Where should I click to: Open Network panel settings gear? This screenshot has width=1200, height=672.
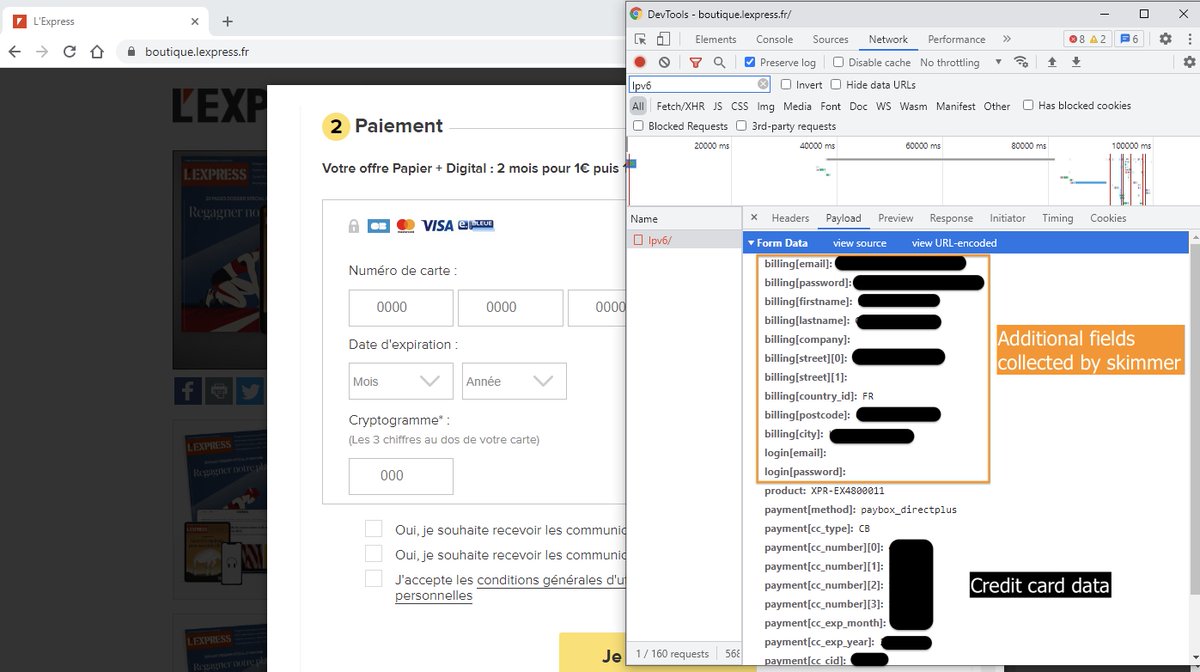click(1189, 62)
